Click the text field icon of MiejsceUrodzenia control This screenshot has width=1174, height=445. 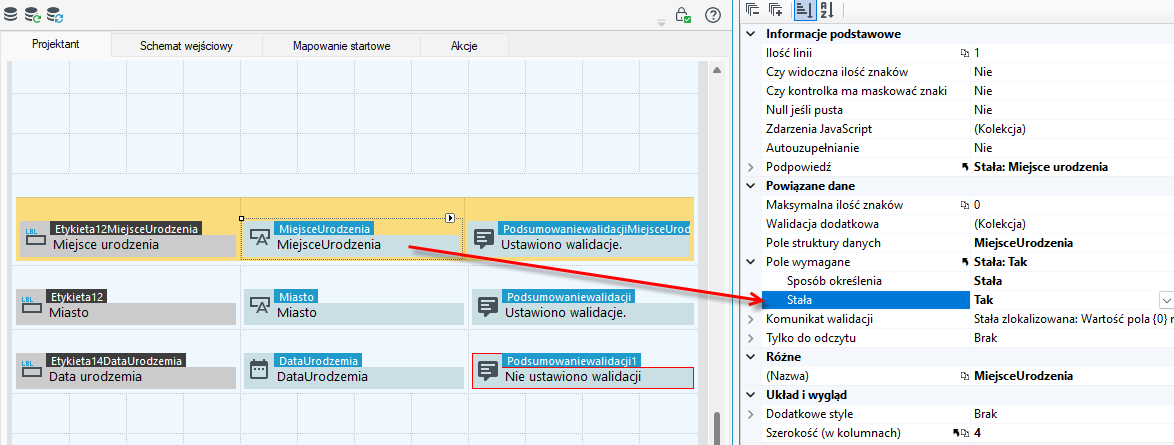(x=259, y=237)
